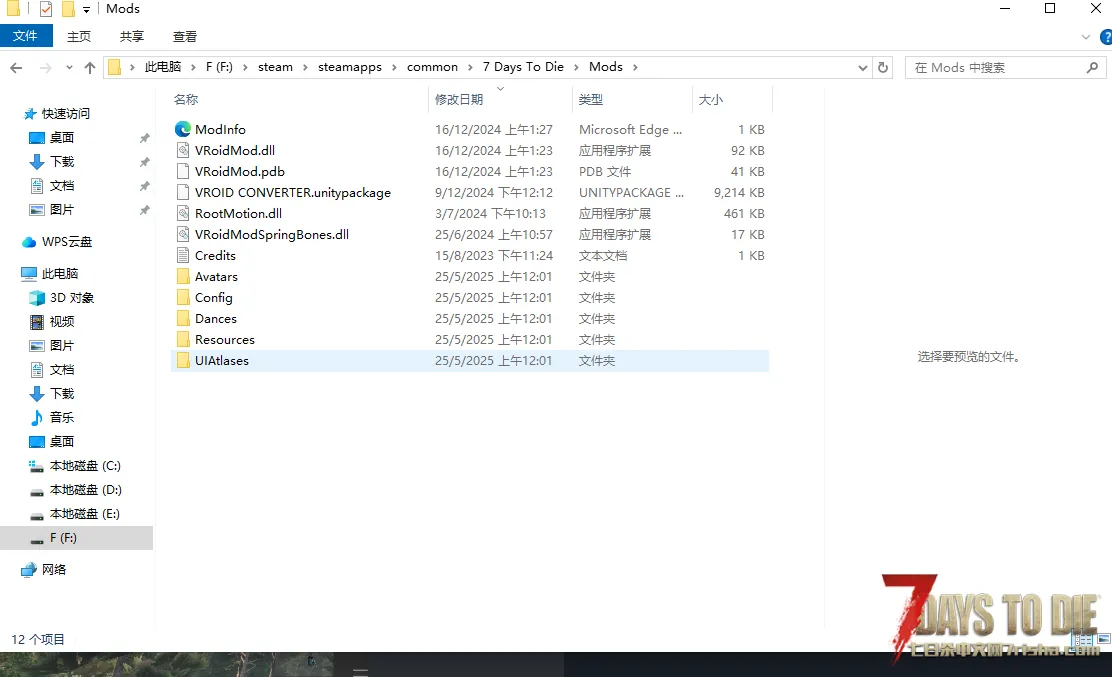Go forward with the forward arrow
Screen dimensions: 1112x677
(x=45, y=67)
